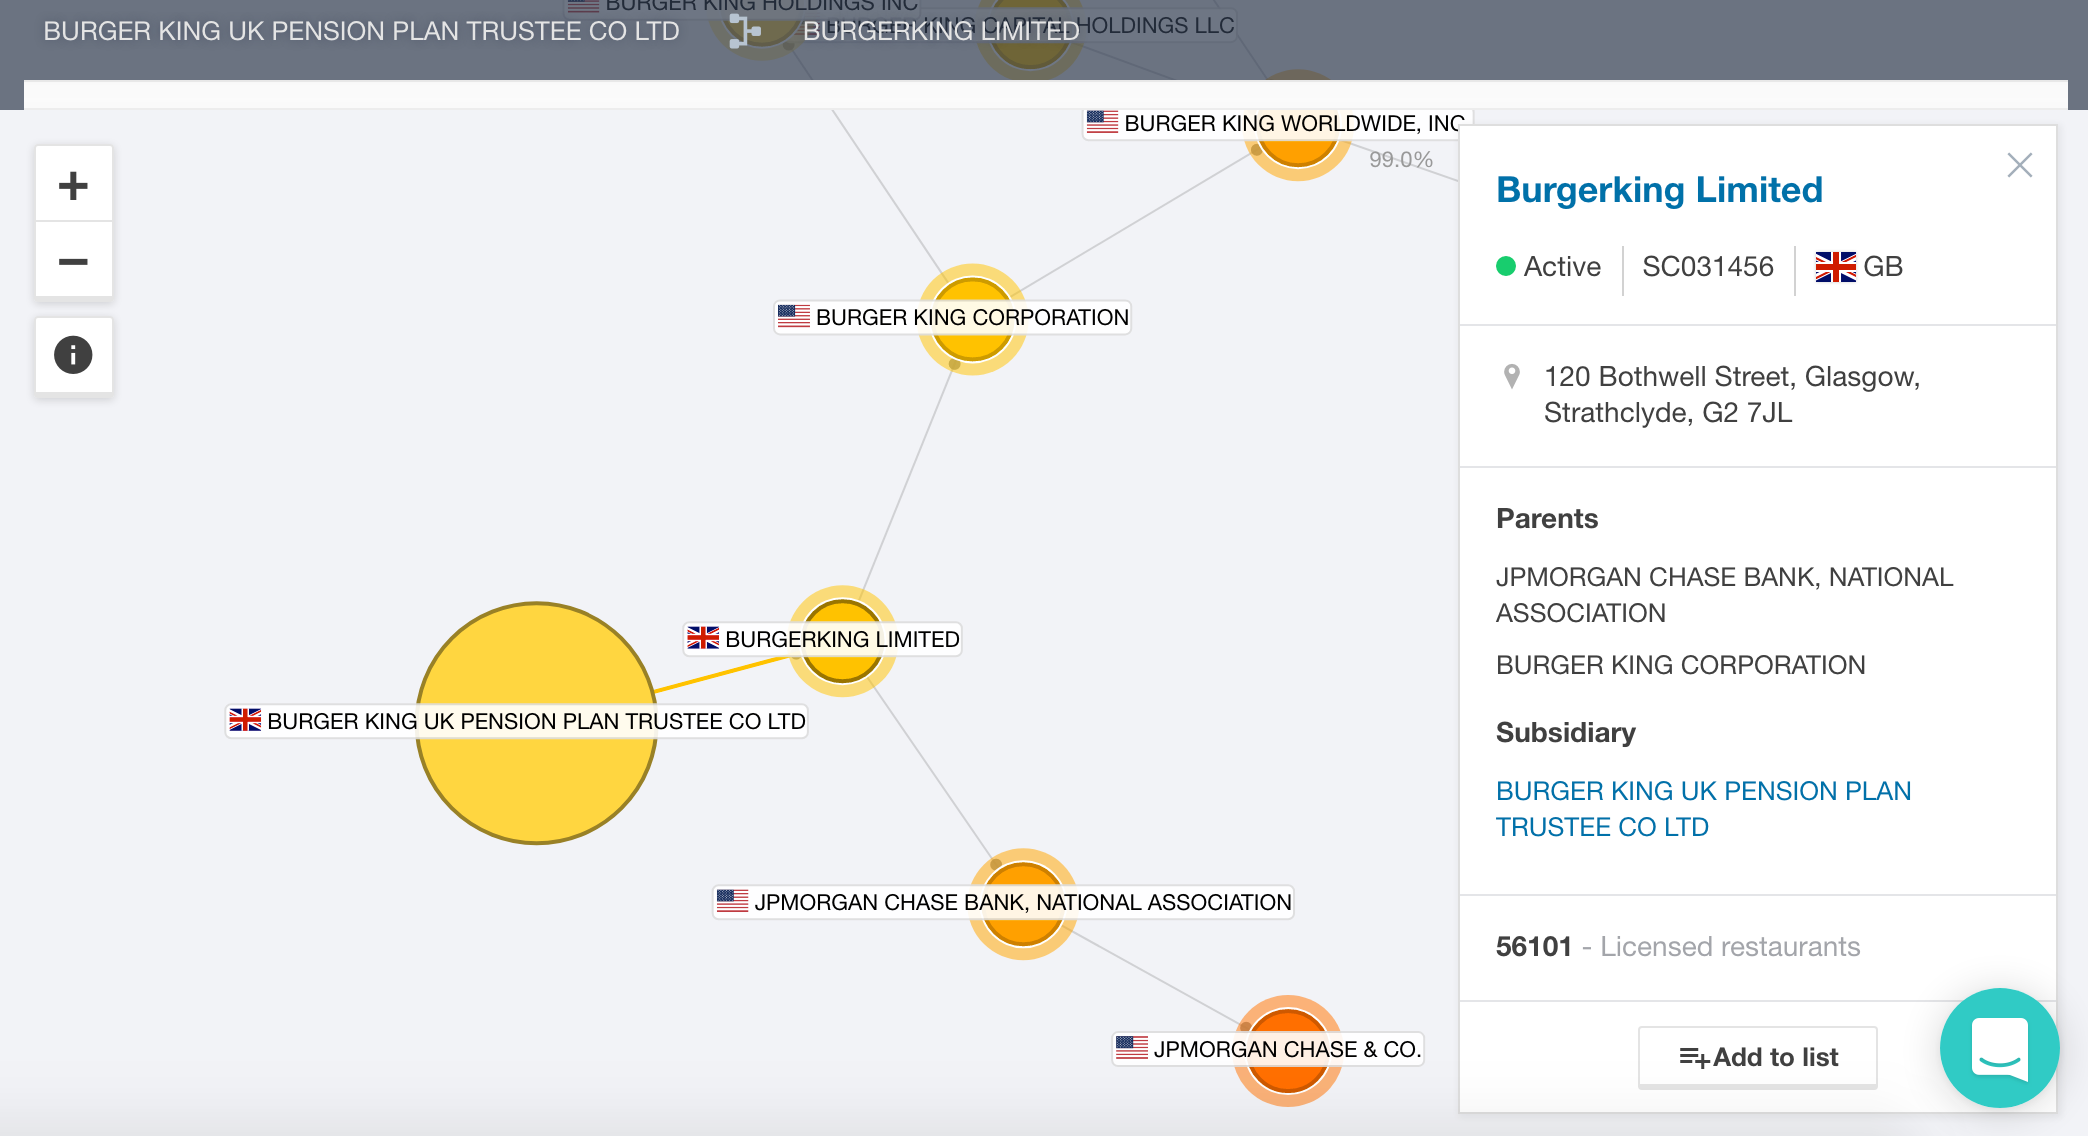Open the graph info legend button
The height and width of the screenshot is (1136, 2088).
point(73,355)
